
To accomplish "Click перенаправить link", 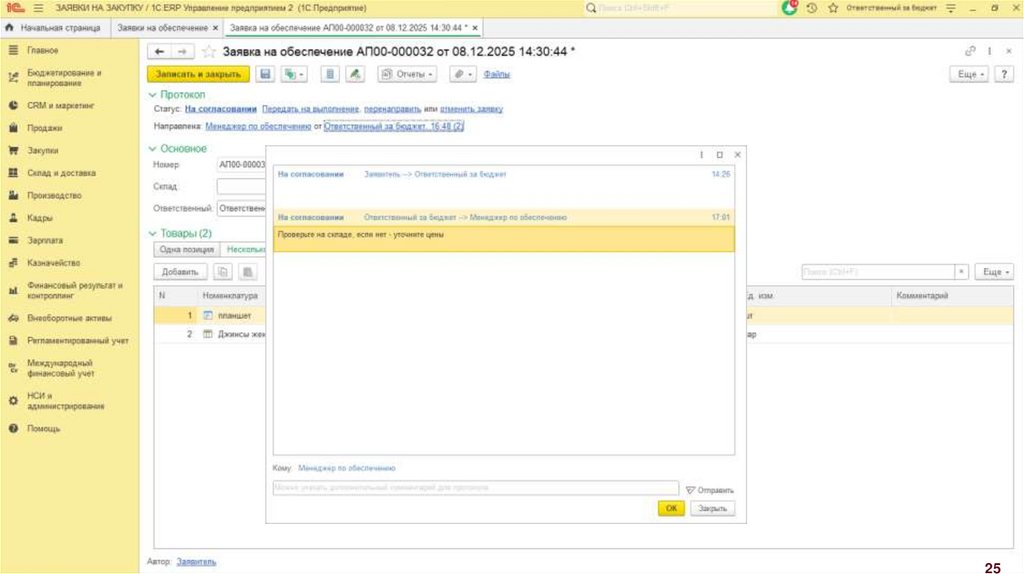I will point(392,109).
